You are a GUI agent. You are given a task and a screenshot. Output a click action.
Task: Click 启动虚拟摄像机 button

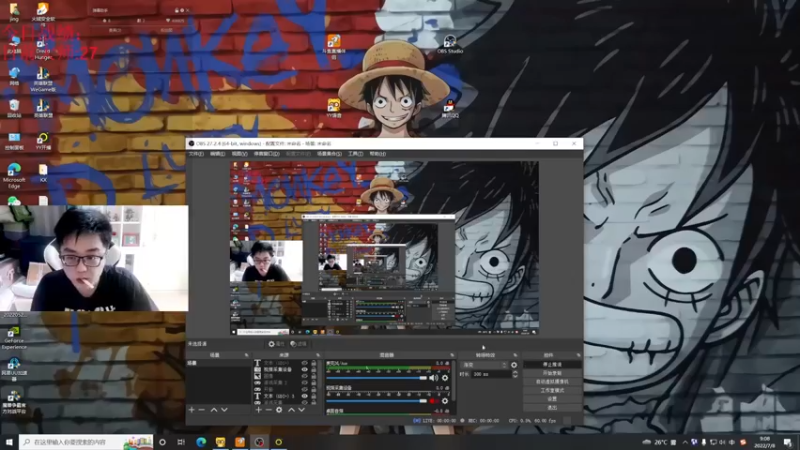[552, 382]
